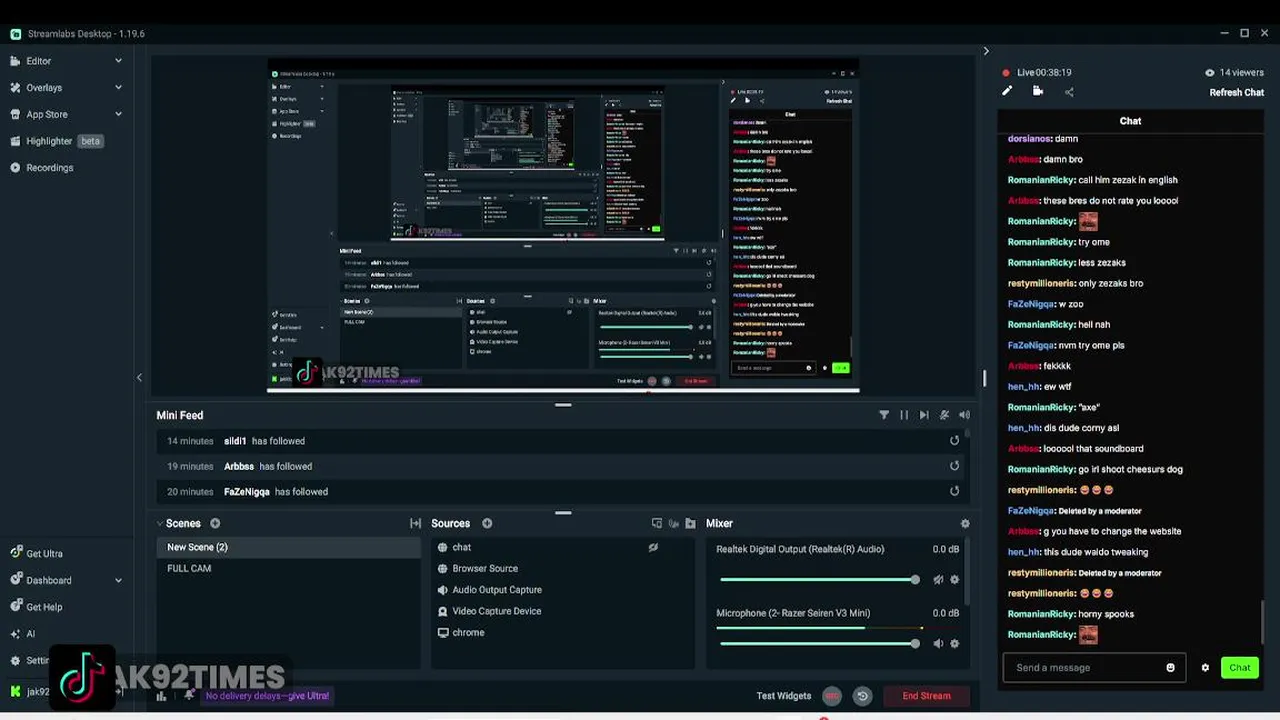Screen dimensions: 1280x720
Task: Open performance stats bar icon
Action: [x=161, y=696]
